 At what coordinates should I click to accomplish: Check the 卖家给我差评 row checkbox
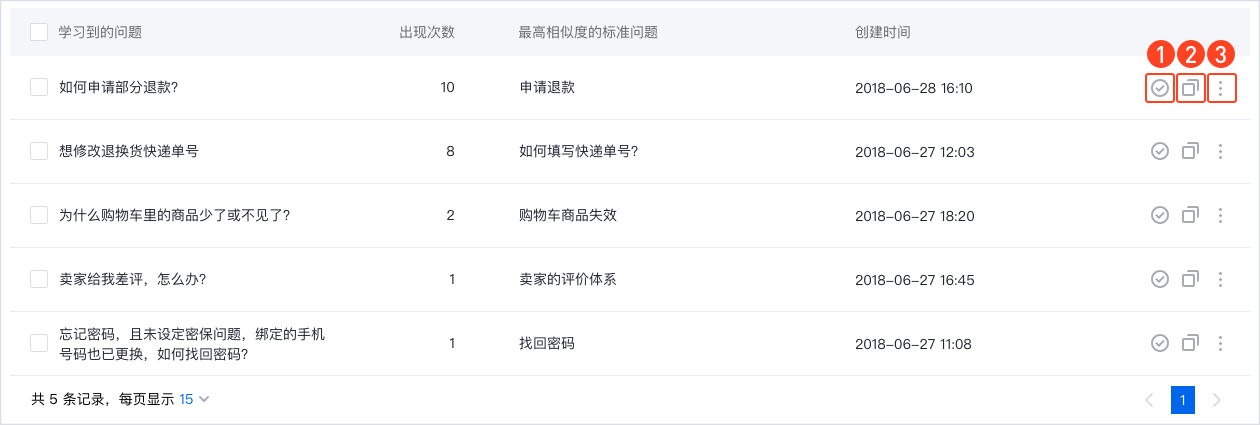click(39, 279)
